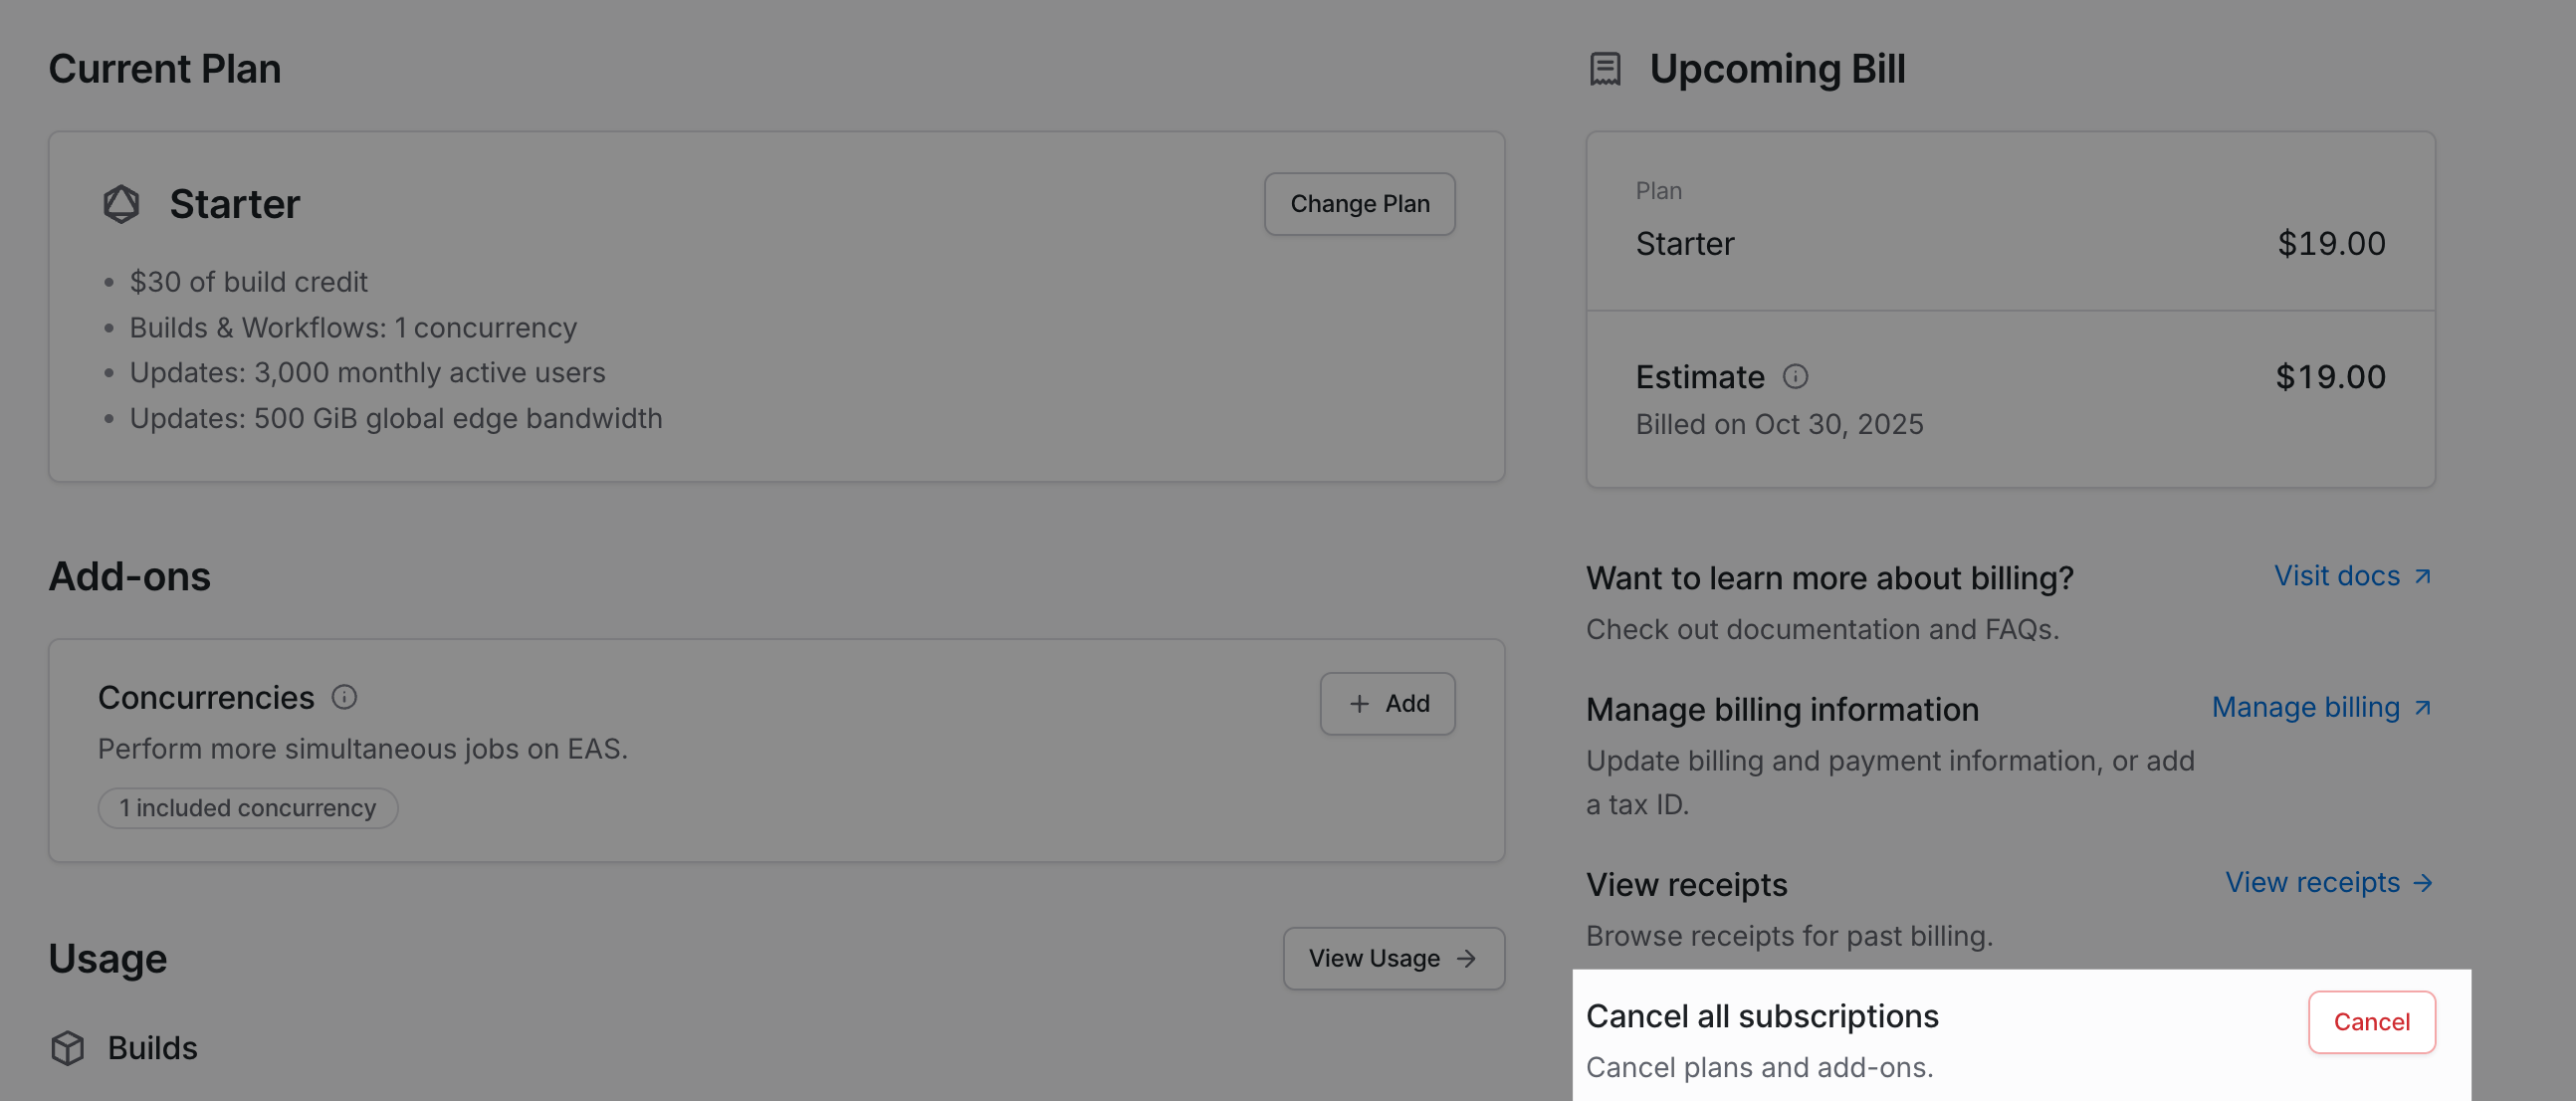The image size is (2576, 1101).
Task: Click the info icon next to Estimate
Action: coord(1795,377)
